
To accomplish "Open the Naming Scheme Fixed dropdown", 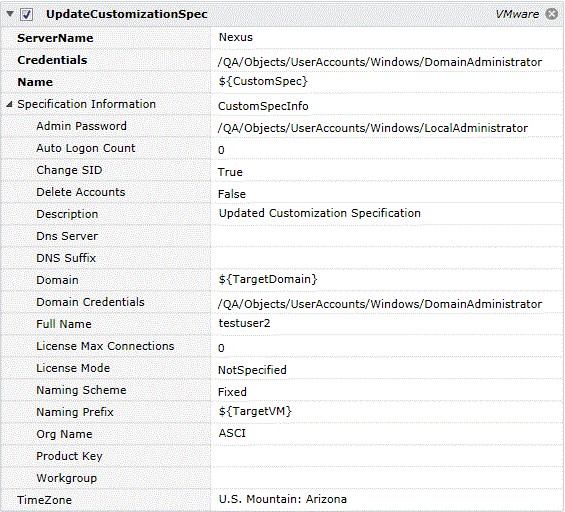I will (387, 390).
